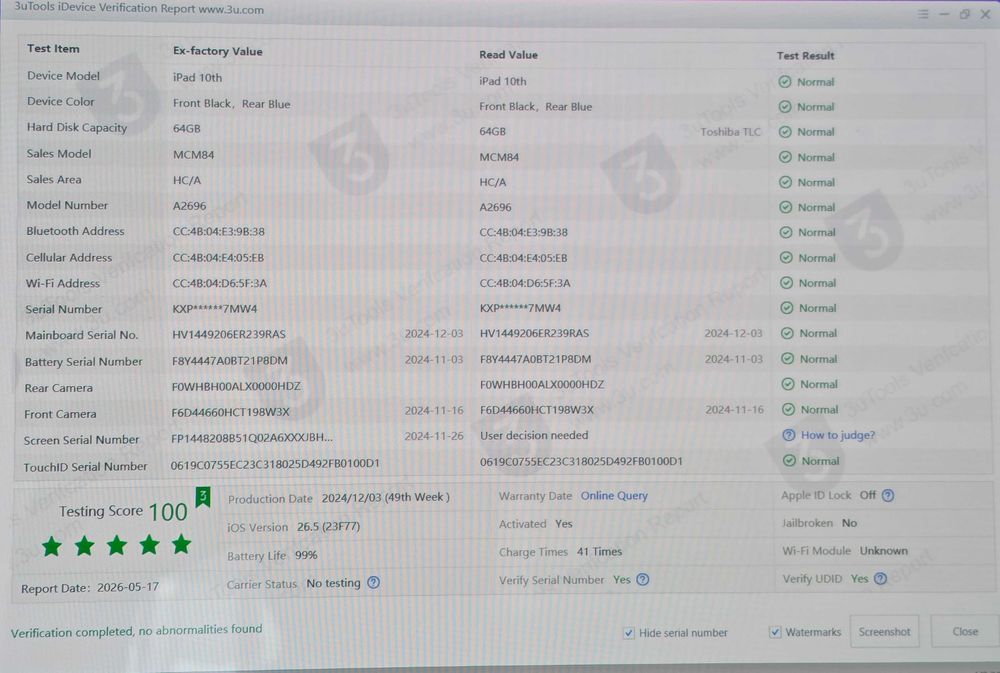Select ex-factory Bluetooth address CC:4B:04:E3:9B:38
This screenshot has height=673, width=1000.
point(219,232)
